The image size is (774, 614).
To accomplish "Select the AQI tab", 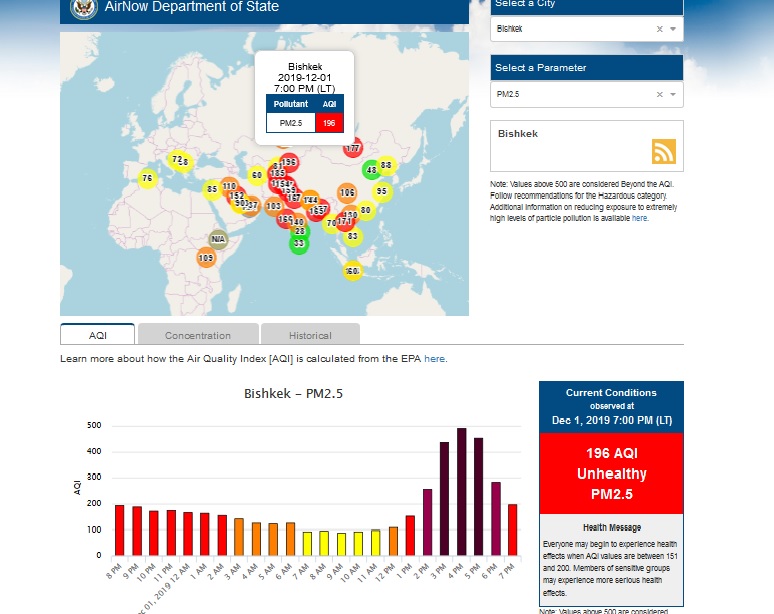I will [98, 335].
